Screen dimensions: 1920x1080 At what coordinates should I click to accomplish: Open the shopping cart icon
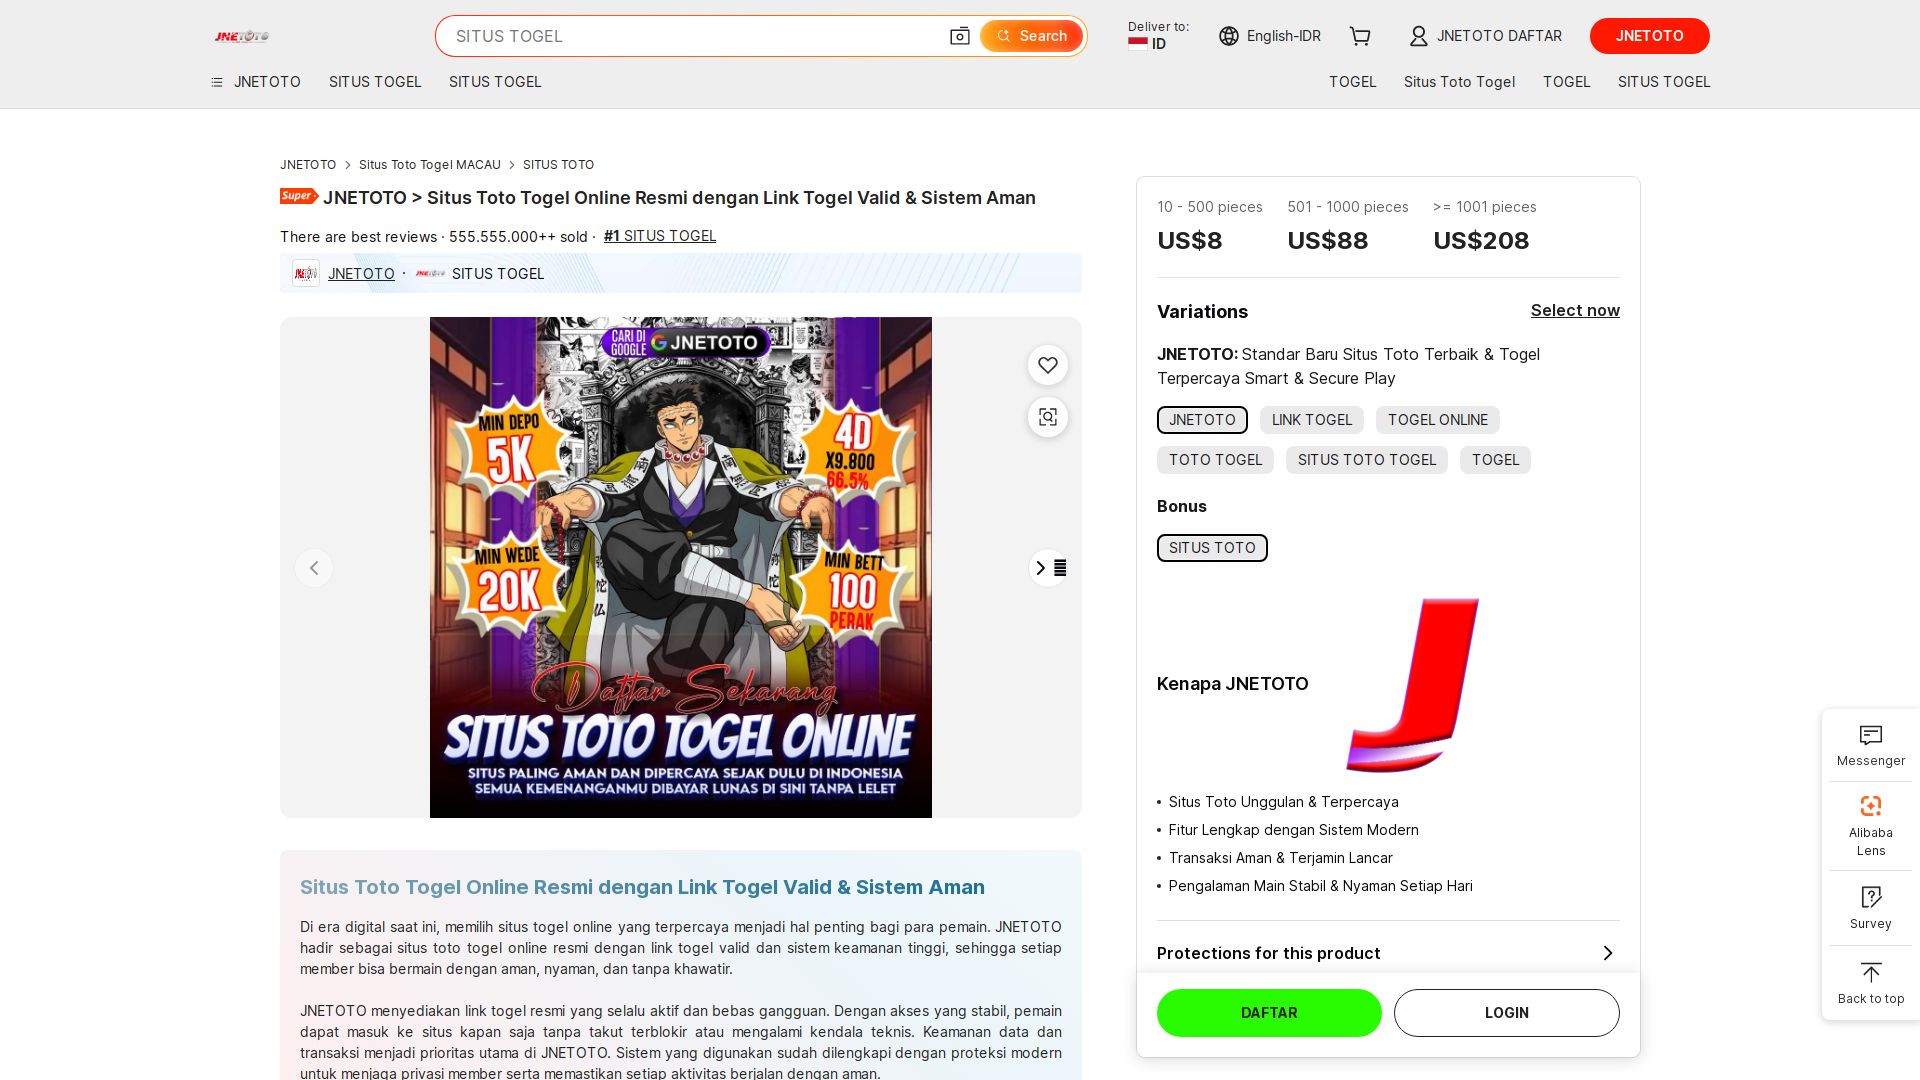(1360, 36)
